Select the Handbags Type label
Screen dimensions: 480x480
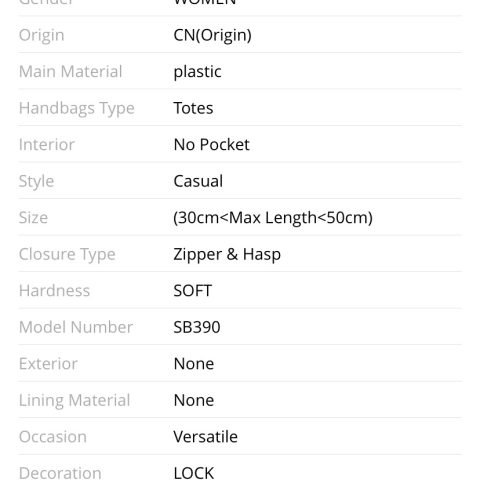point(77,108)
